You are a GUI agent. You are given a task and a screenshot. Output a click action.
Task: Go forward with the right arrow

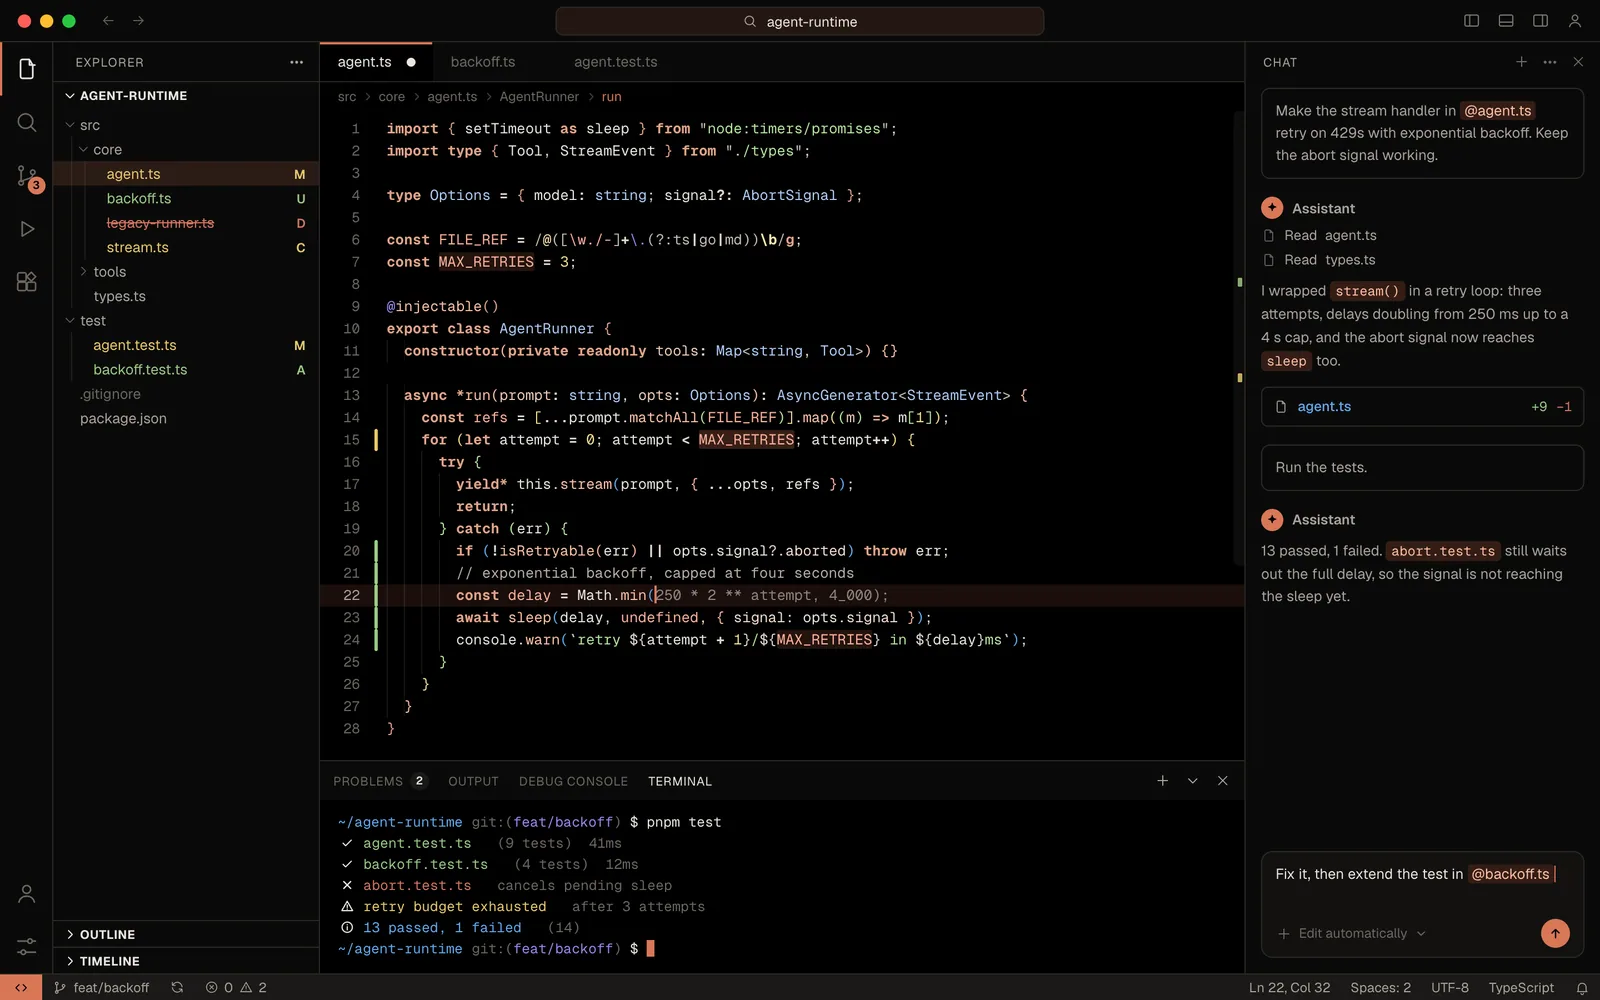pyautogui.click(x=139, y=21)
